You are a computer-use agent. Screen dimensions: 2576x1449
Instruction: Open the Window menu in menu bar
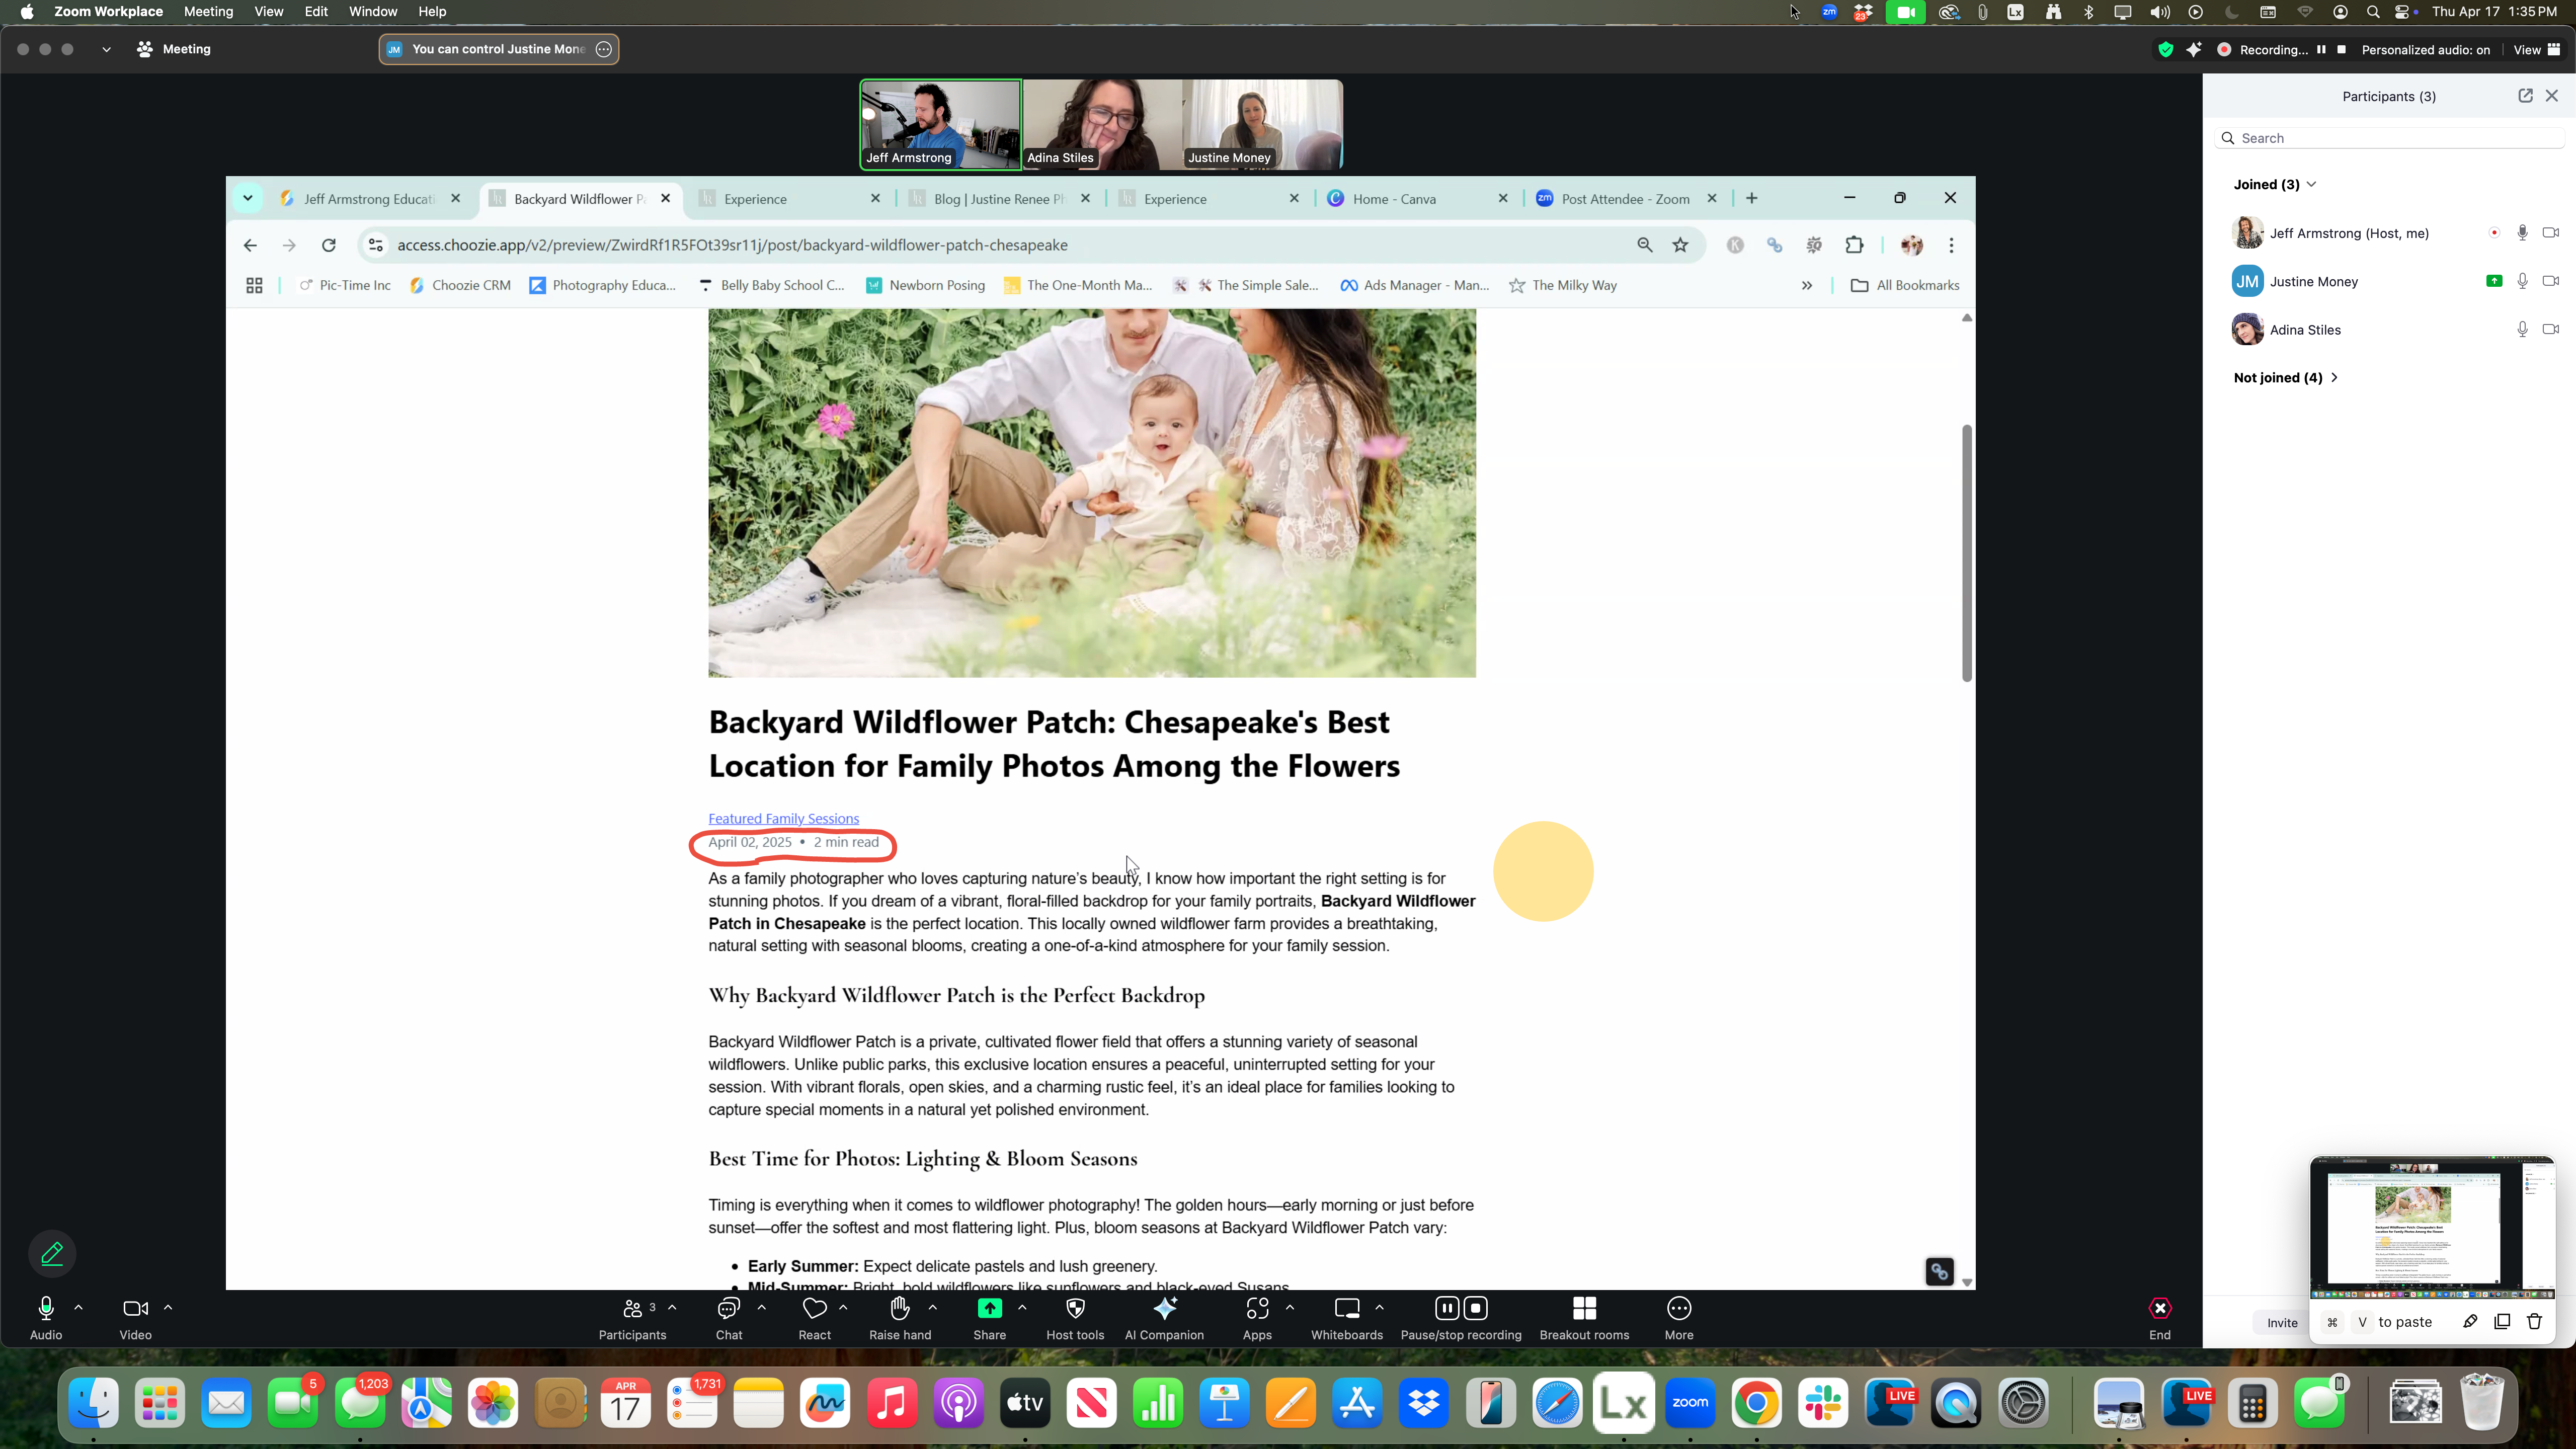(373, 12)
